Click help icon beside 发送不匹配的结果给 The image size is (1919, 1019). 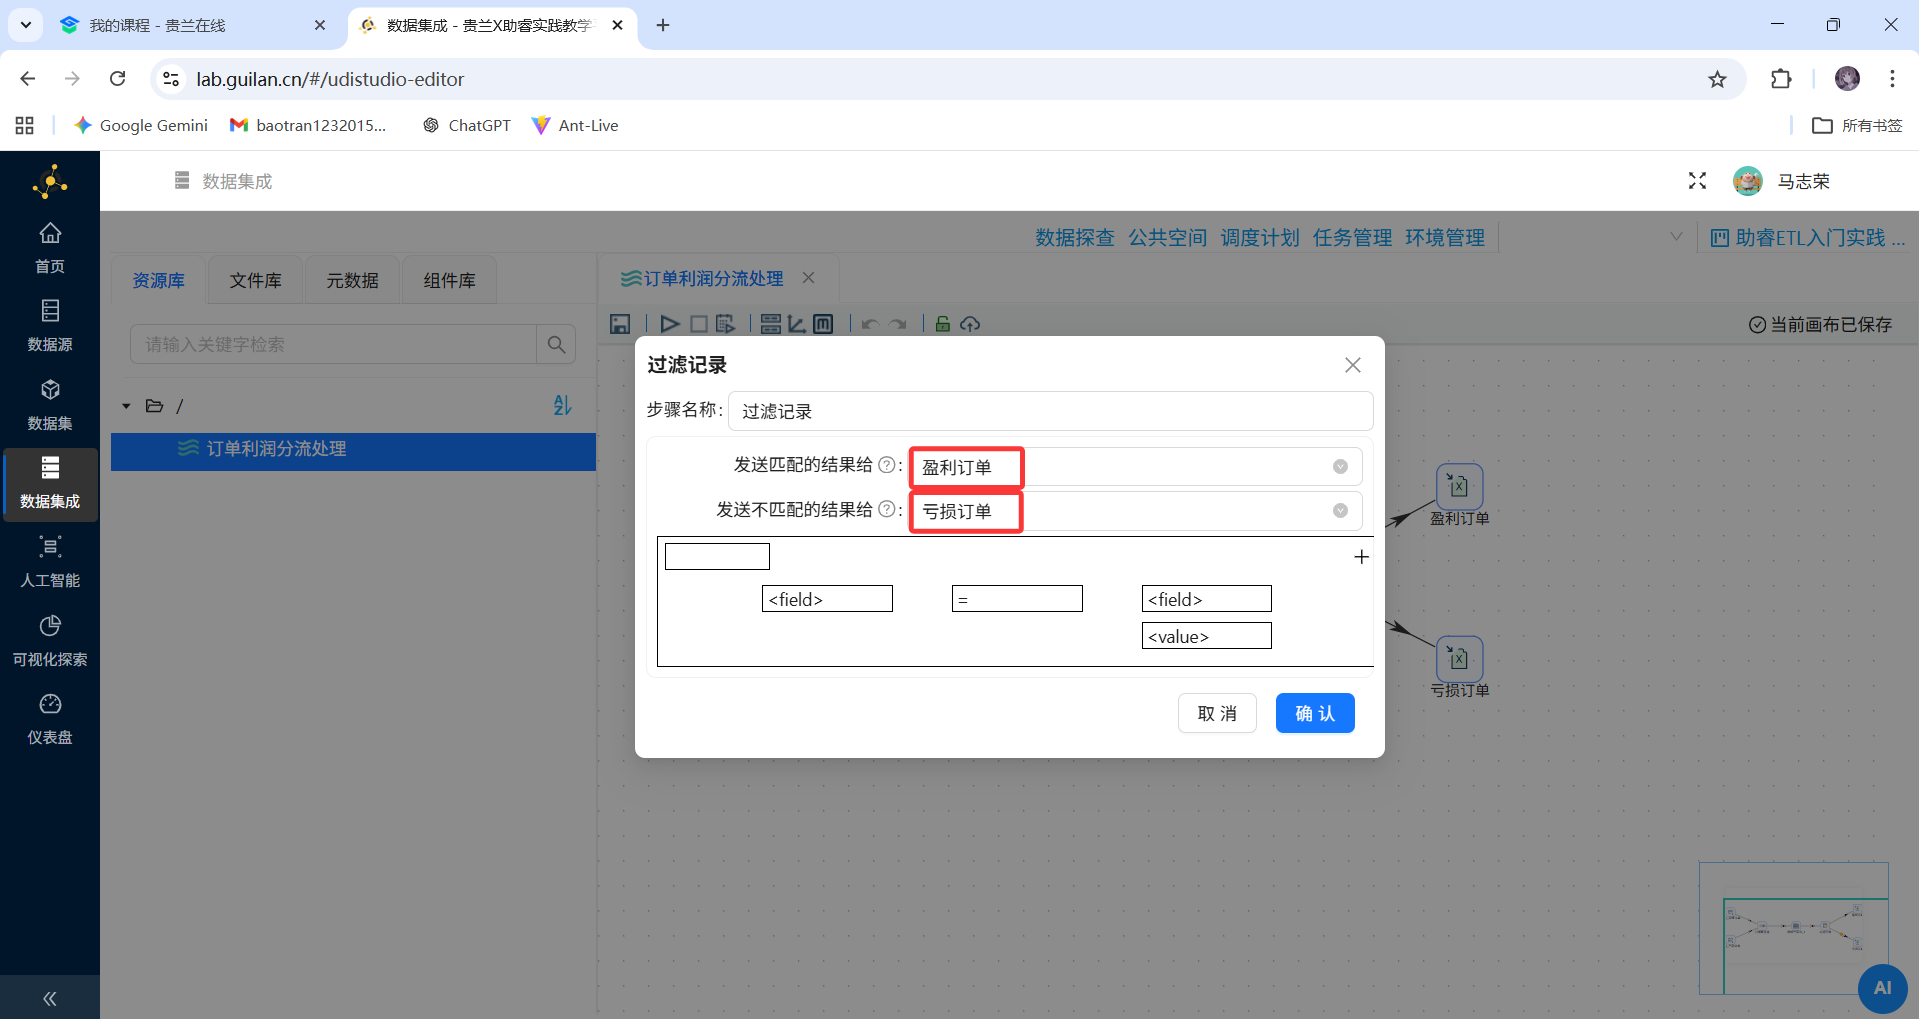click(886, 509)
